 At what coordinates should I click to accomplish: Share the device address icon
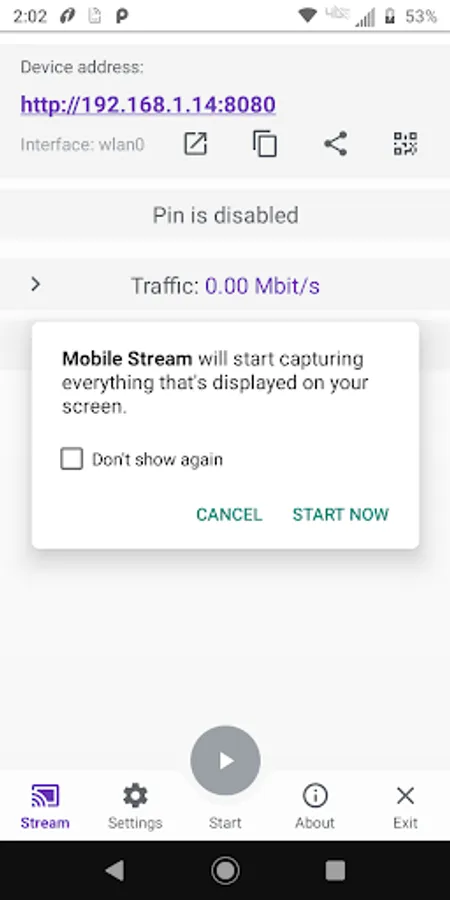(335, 143)
